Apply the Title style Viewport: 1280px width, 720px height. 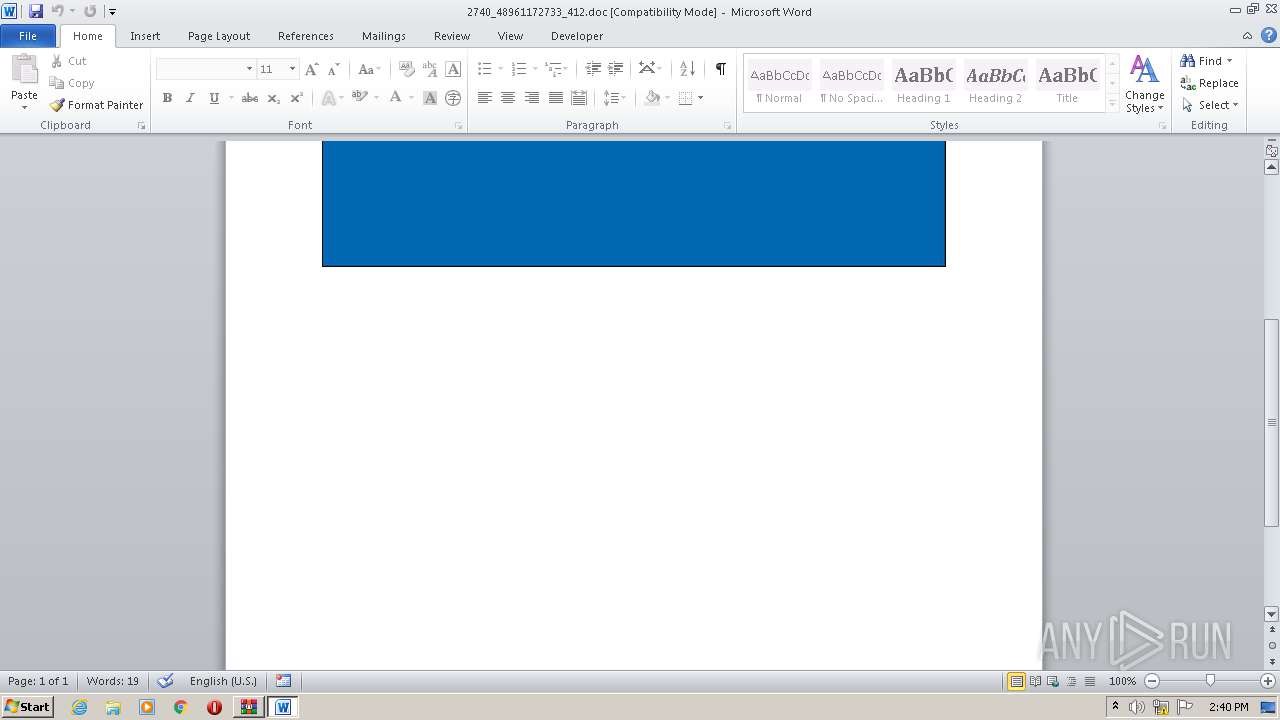pyautogui.click(x=1067, y=84)
